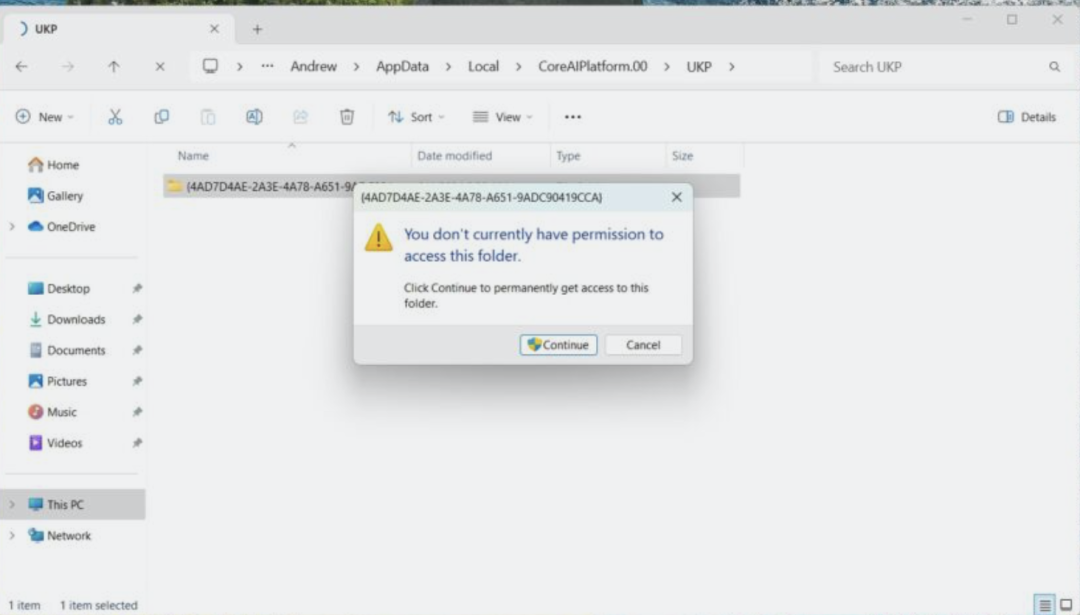The image size is (1080, 615).
Task: Open Andrew folder in breadcrumb
Action: click(313, 66)
